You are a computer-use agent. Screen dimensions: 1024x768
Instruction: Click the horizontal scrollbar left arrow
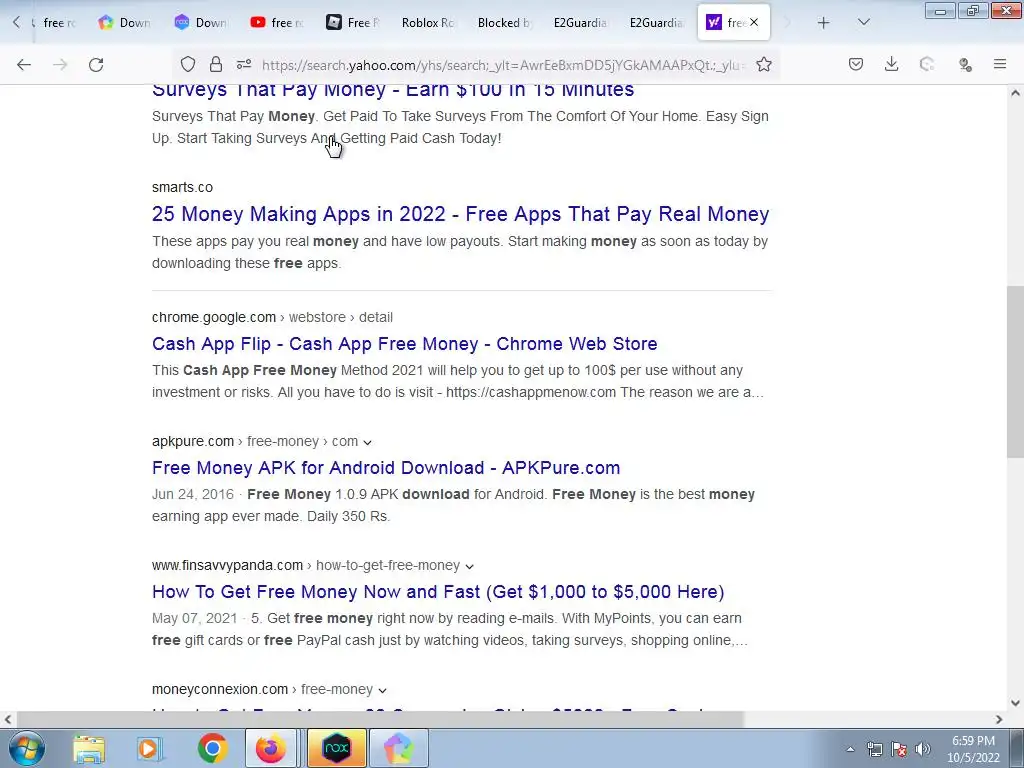7,719
